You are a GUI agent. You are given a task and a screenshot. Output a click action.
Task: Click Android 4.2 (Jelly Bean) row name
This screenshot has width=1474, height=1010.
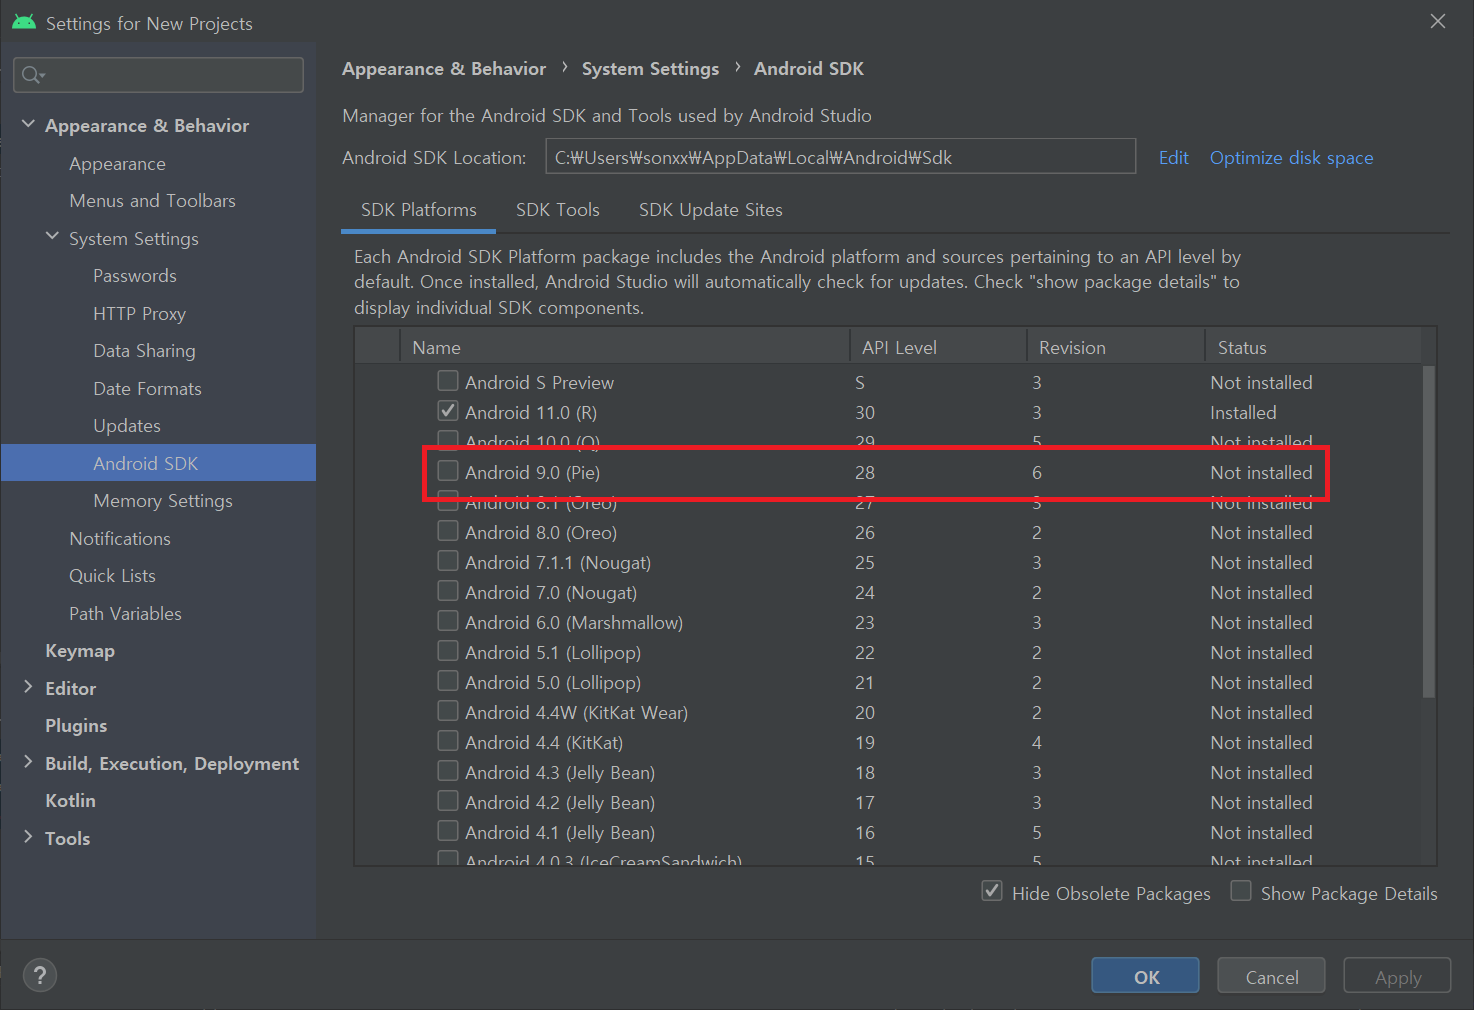click(560, 802)
